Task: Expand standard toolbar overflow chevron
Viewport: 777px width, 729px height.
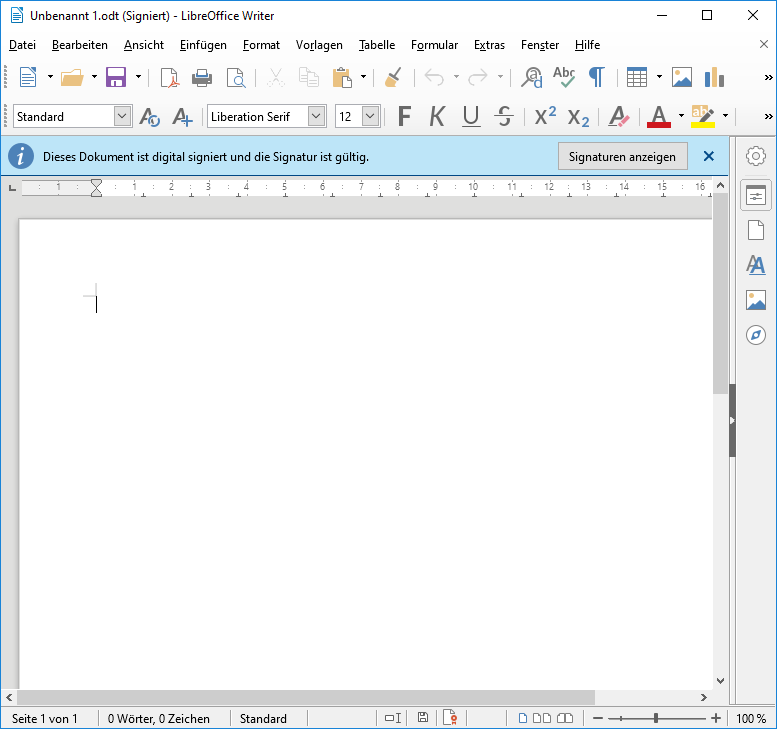Action: (x=768, y=77)
